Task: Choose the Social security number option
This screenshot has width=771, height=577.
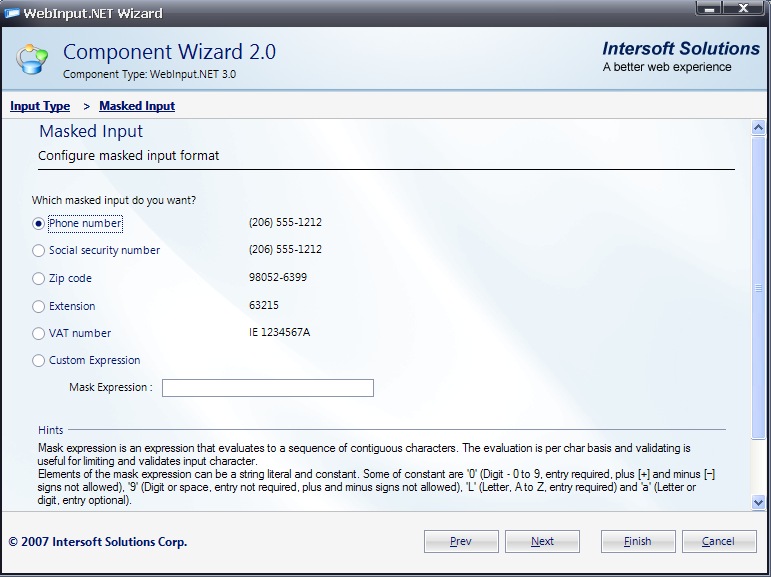Action: click(39, 251)
